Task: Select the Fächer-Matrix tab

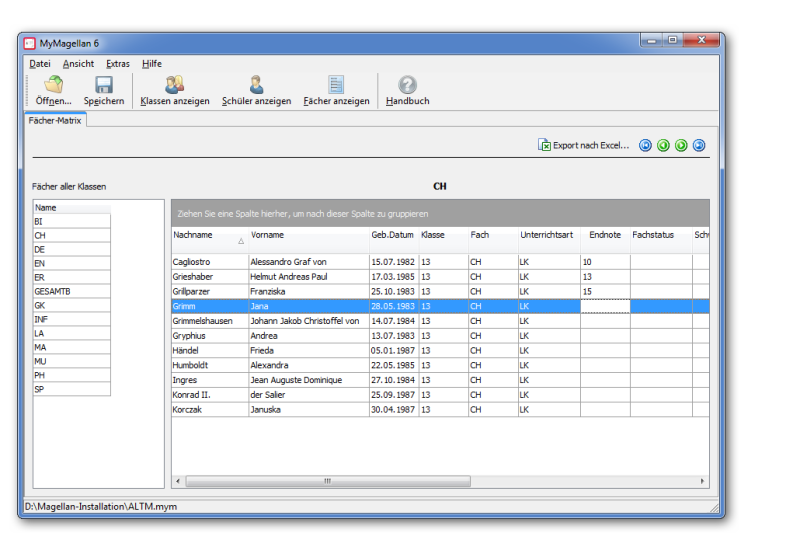Action: (x=55, y=120)
